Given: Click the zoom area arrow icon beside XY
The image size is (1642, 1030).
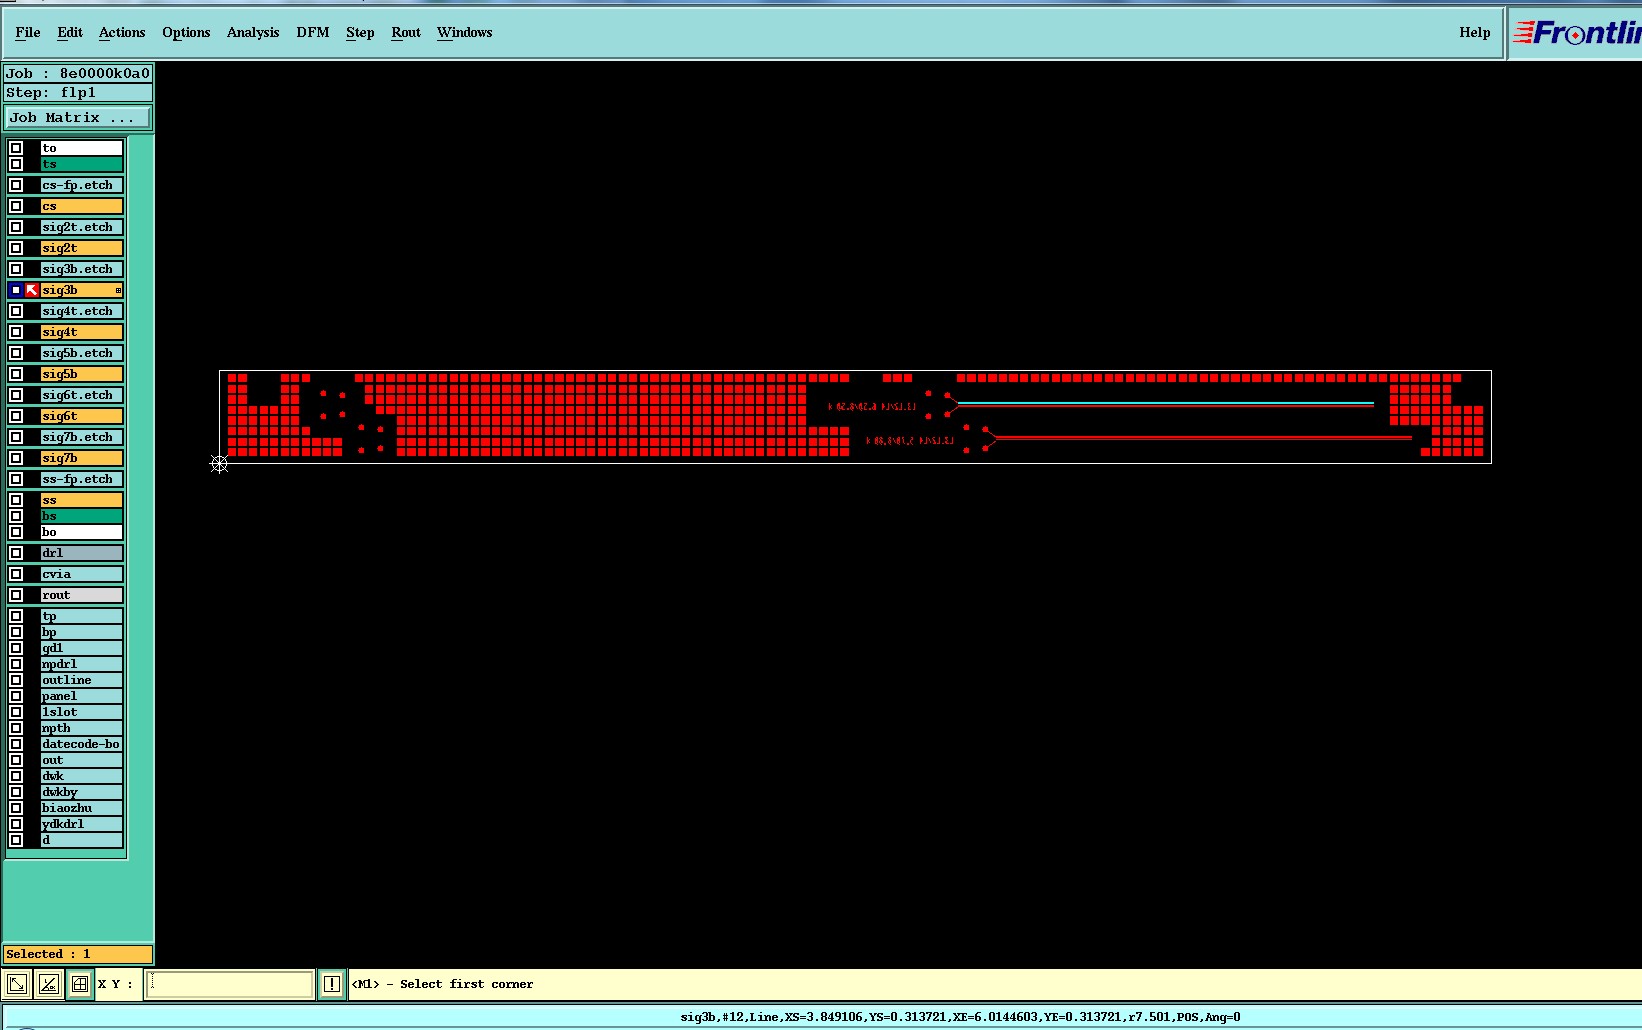Looking at the screenshot, I should [17, 984].
